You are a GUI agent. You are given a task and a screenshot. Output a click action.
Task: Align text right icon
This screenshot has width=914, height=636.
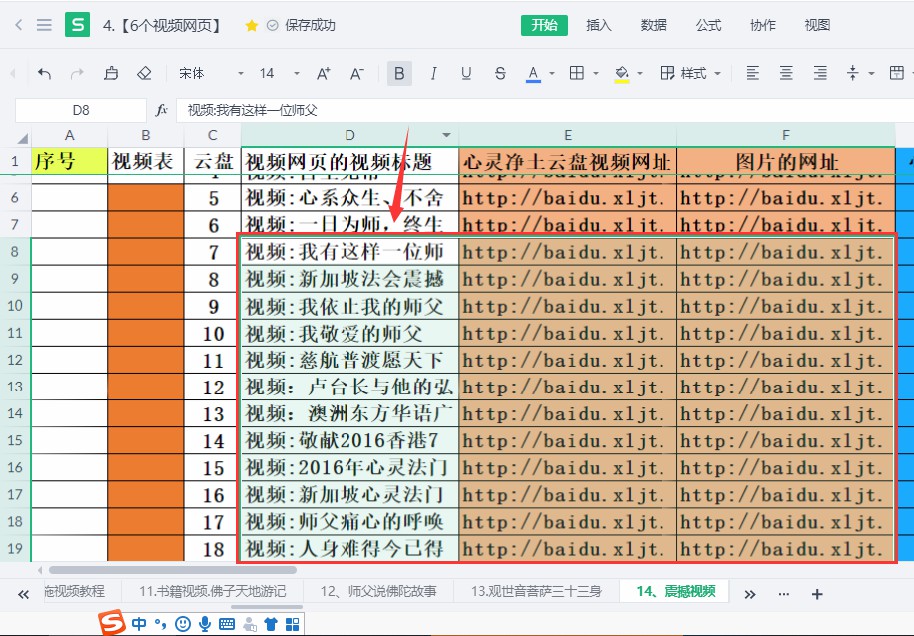pyautogui.click(x=820, y=73)
